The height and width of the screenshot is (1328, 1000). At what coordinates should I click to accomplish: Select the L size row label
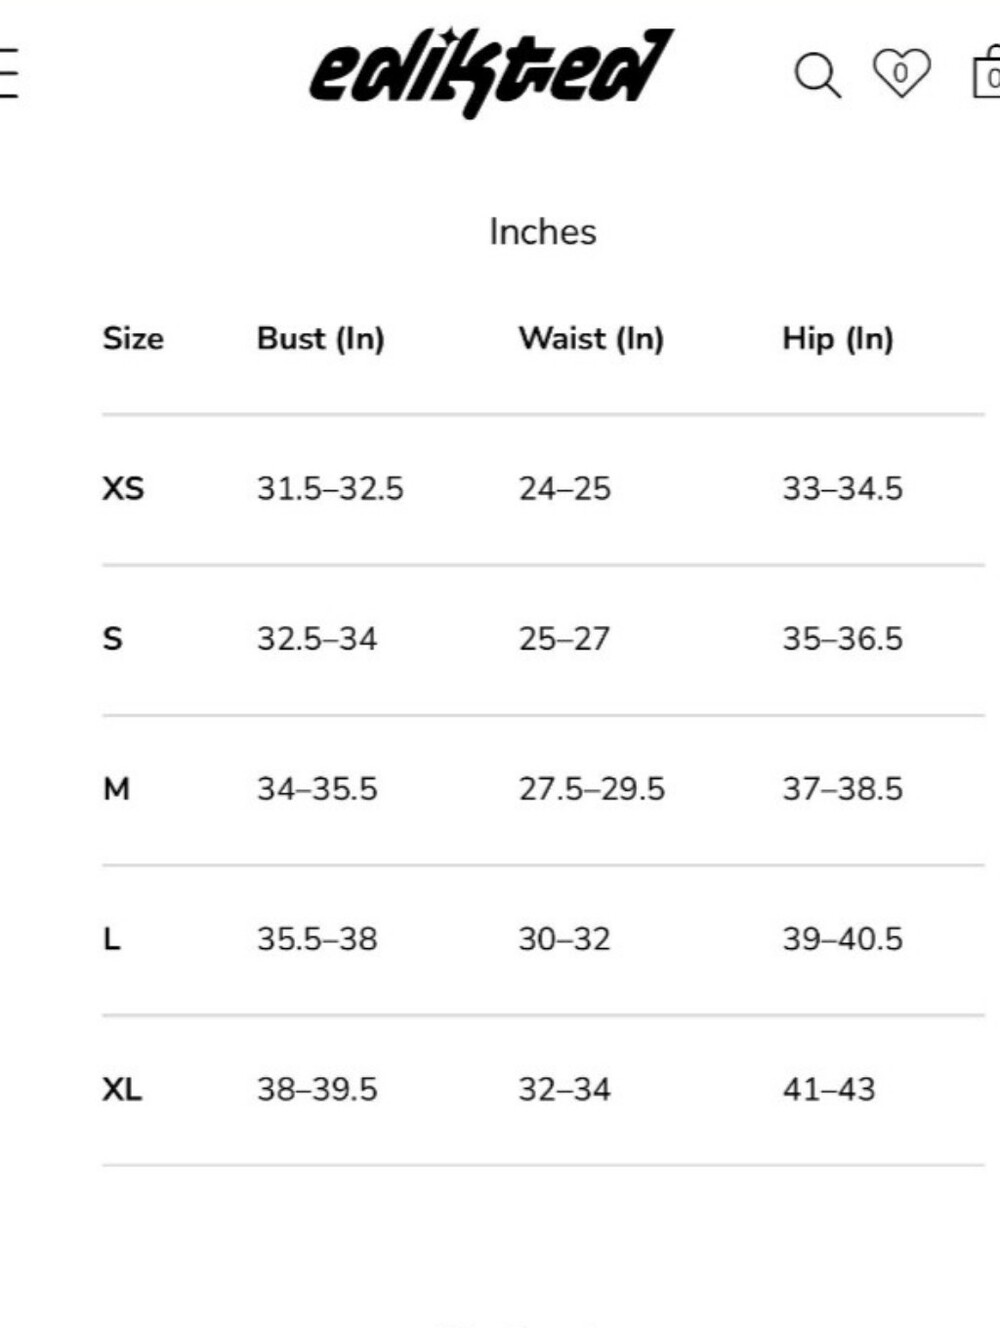[112, 939]
